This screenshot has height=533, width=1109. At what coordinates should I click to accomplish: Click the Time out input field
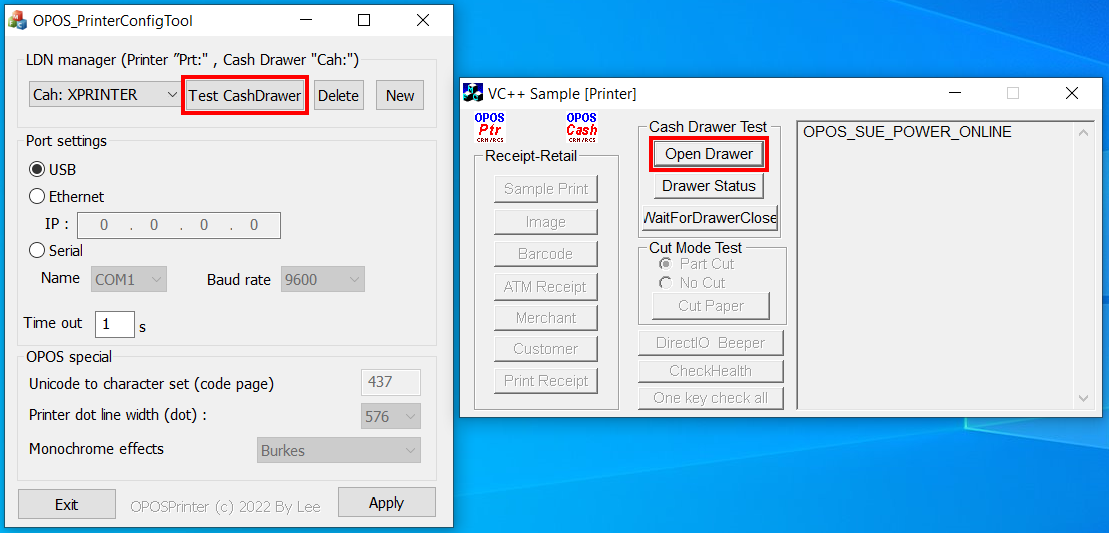coord(114,324)
